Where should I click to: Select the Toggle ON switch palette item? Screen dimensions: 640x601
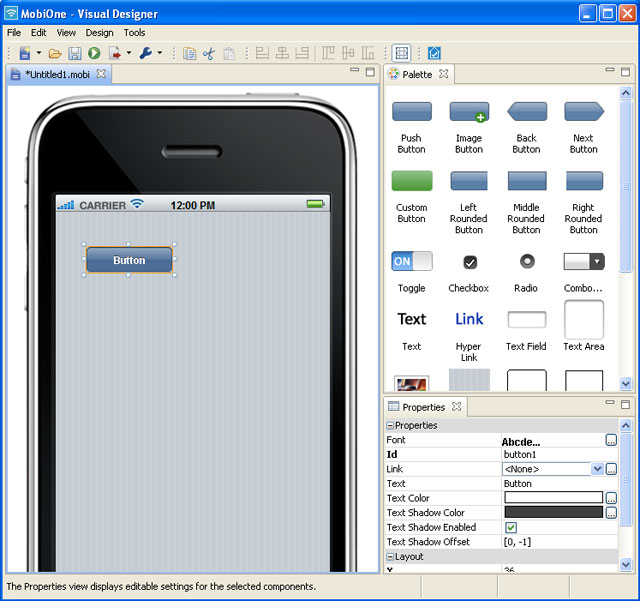(x=411, y=272)
